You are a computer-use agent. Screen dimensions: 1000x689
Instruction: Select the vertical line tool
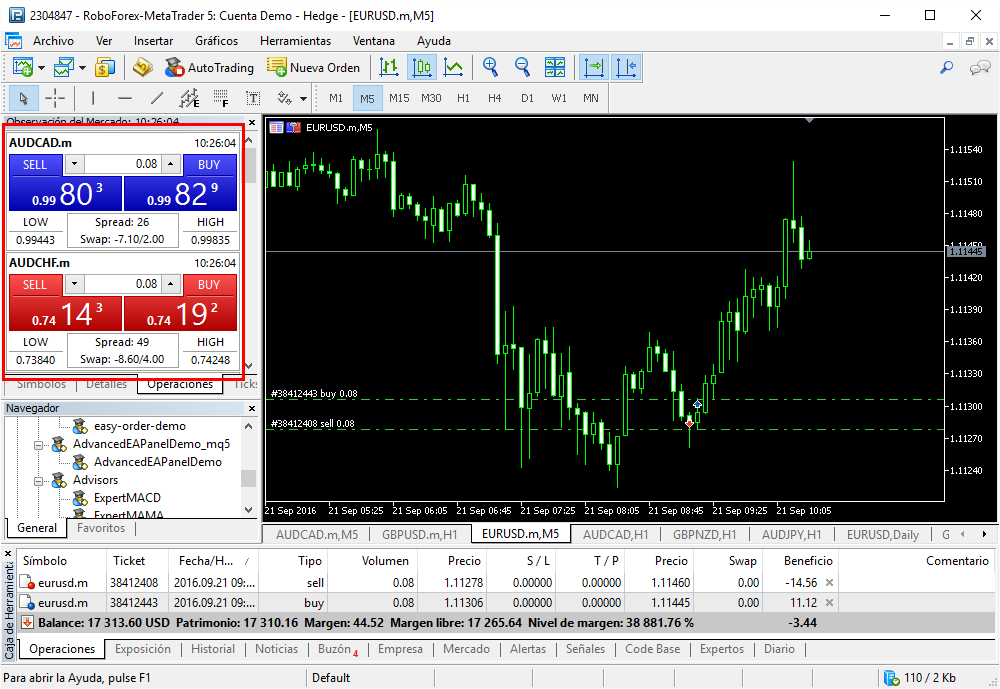(93, 98)
